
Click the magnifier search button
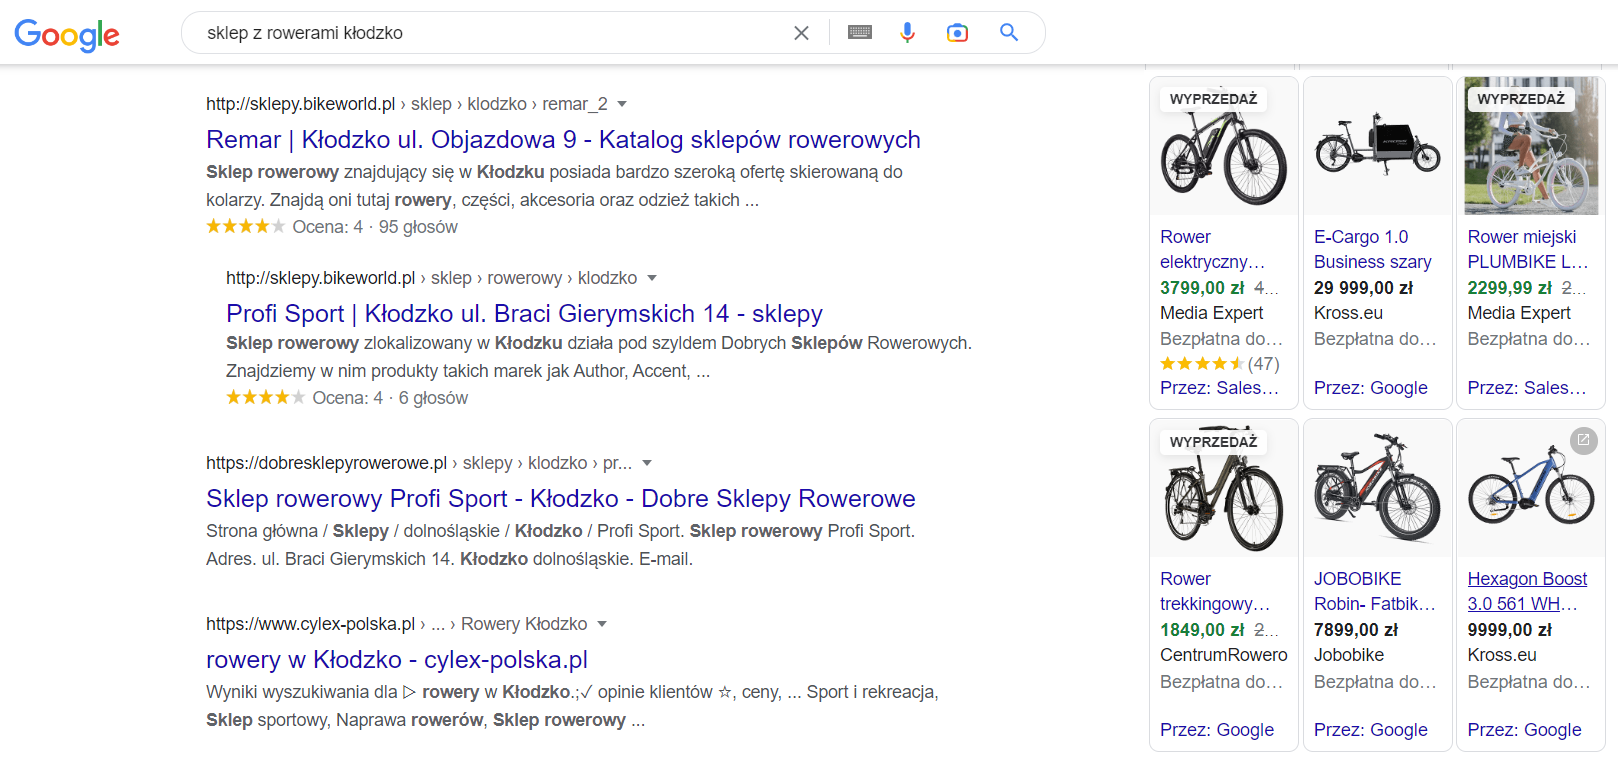1009,33
